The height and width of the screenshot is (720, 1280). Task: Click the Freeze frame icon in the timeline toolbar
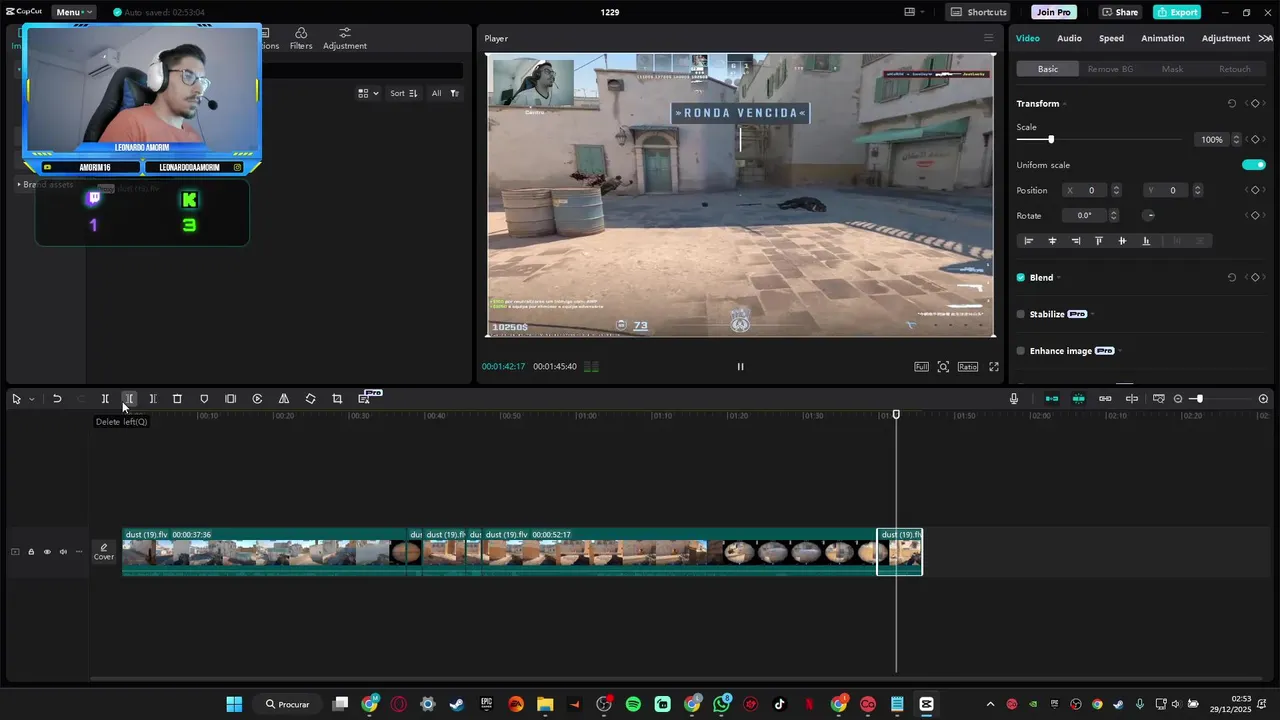[x=231, y=399]
